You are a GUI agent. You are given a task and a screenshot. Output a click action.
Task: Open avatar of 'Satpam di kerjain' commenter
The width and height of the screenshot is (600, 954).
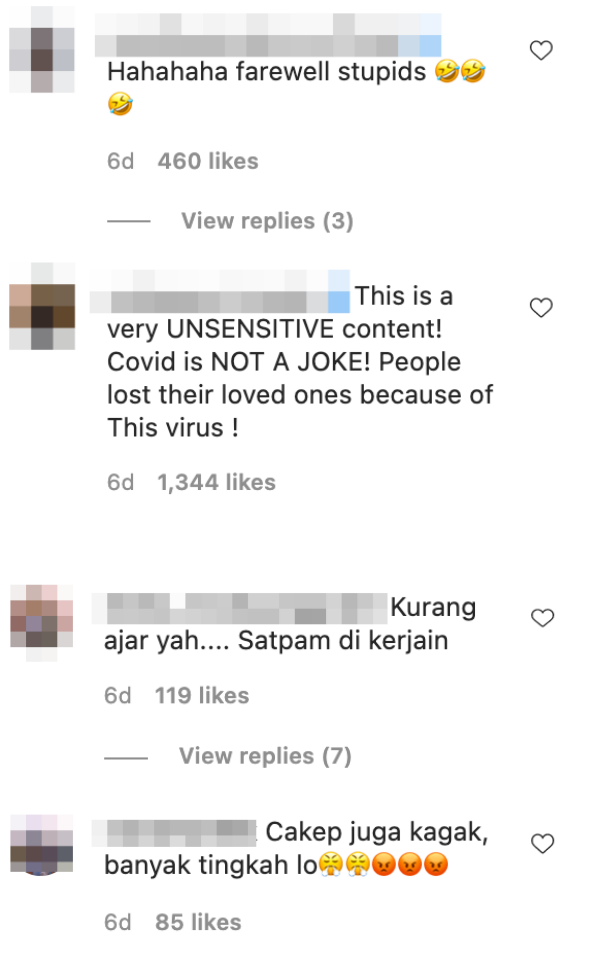pyautogui.click(x=42, y=622)
